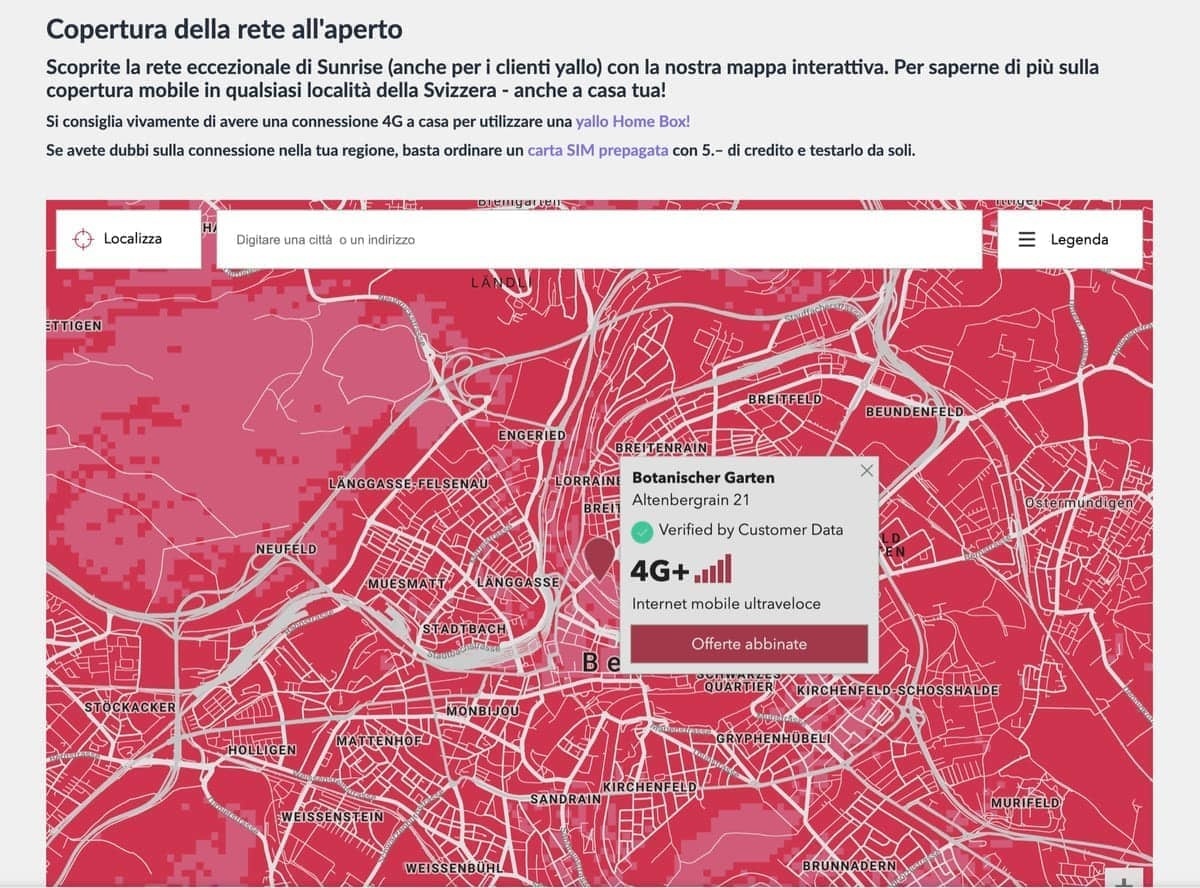Click the GRYPHENHÜBELI label on map

[774, 739]
